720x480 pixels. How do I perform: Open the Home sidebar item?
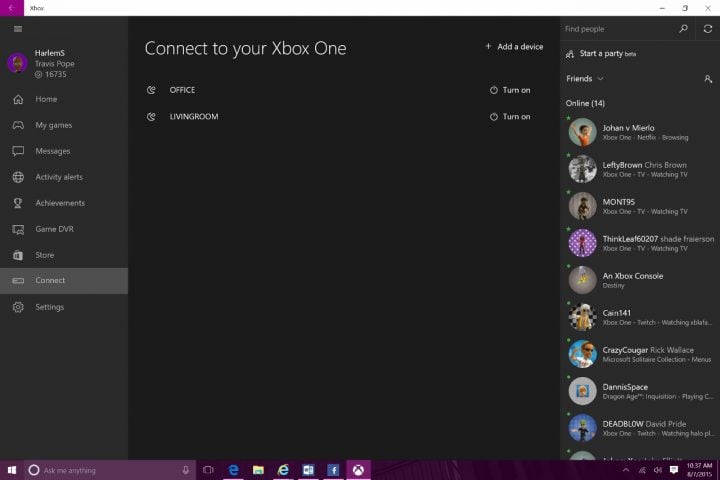point(64,99)
